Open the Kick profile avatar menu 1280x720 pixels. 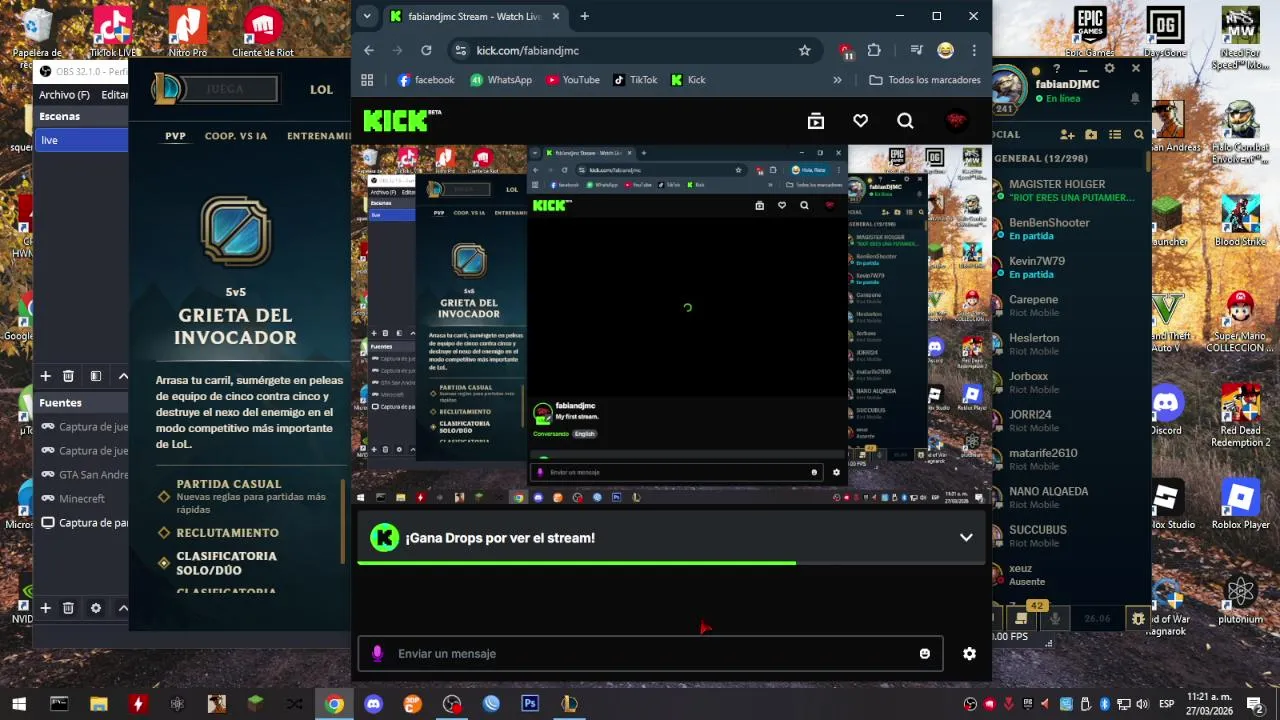[x=957, y=120]
